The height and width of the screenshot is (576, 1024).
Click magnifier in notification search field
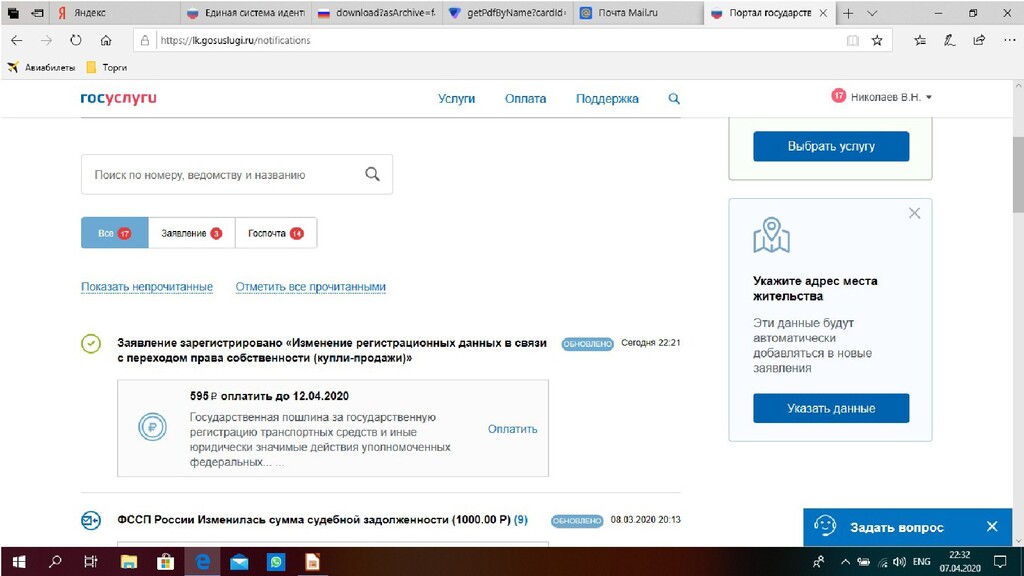(x=372, y=174)
